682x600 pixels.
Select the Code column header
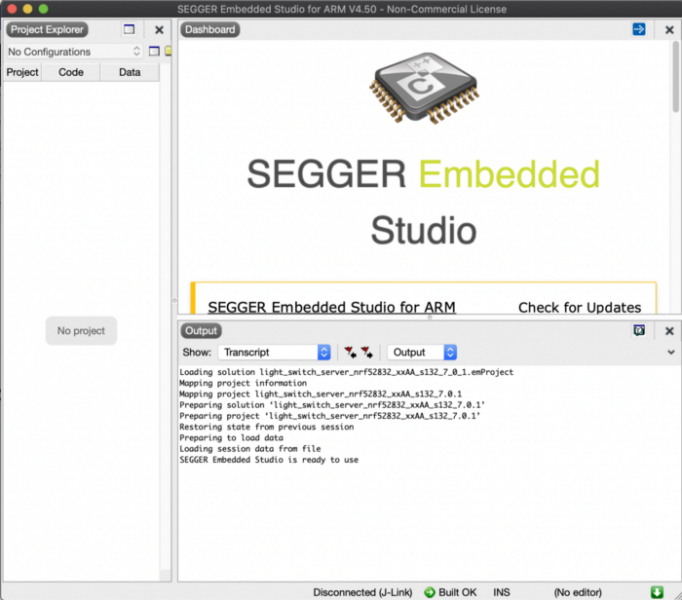71,72
